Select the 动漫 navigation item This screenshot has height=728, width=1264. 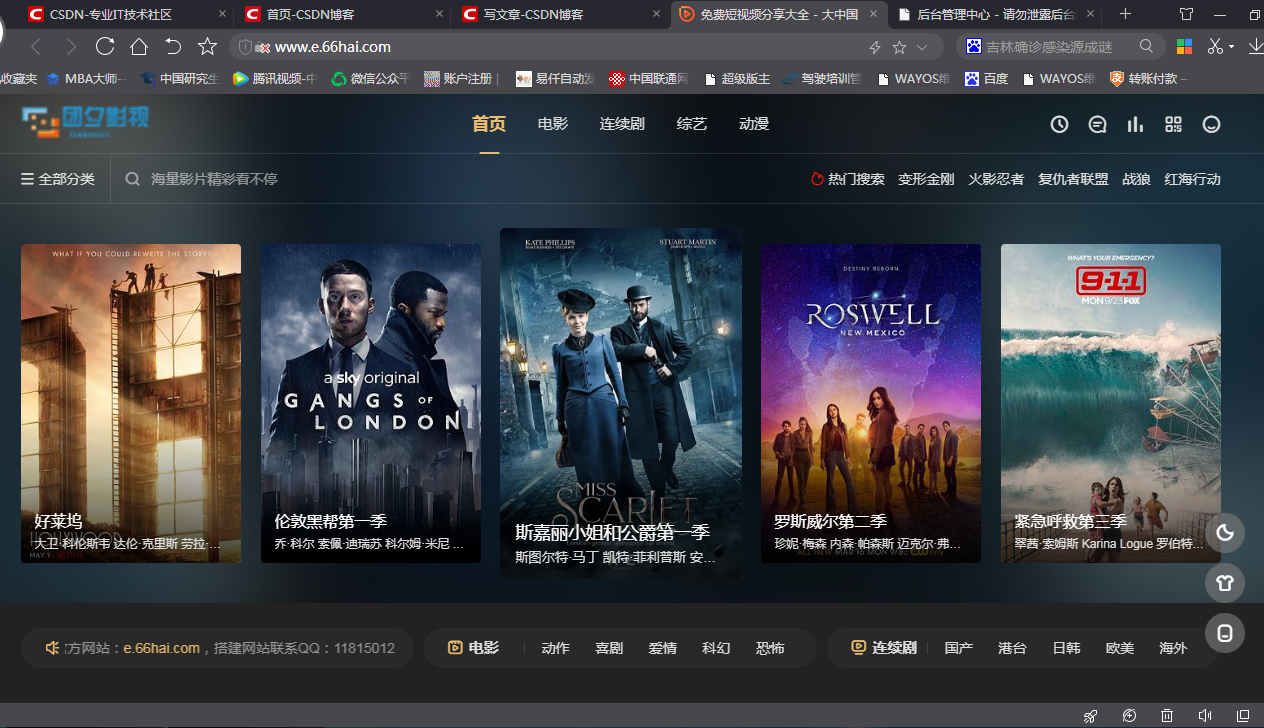(x=754, y=124)
